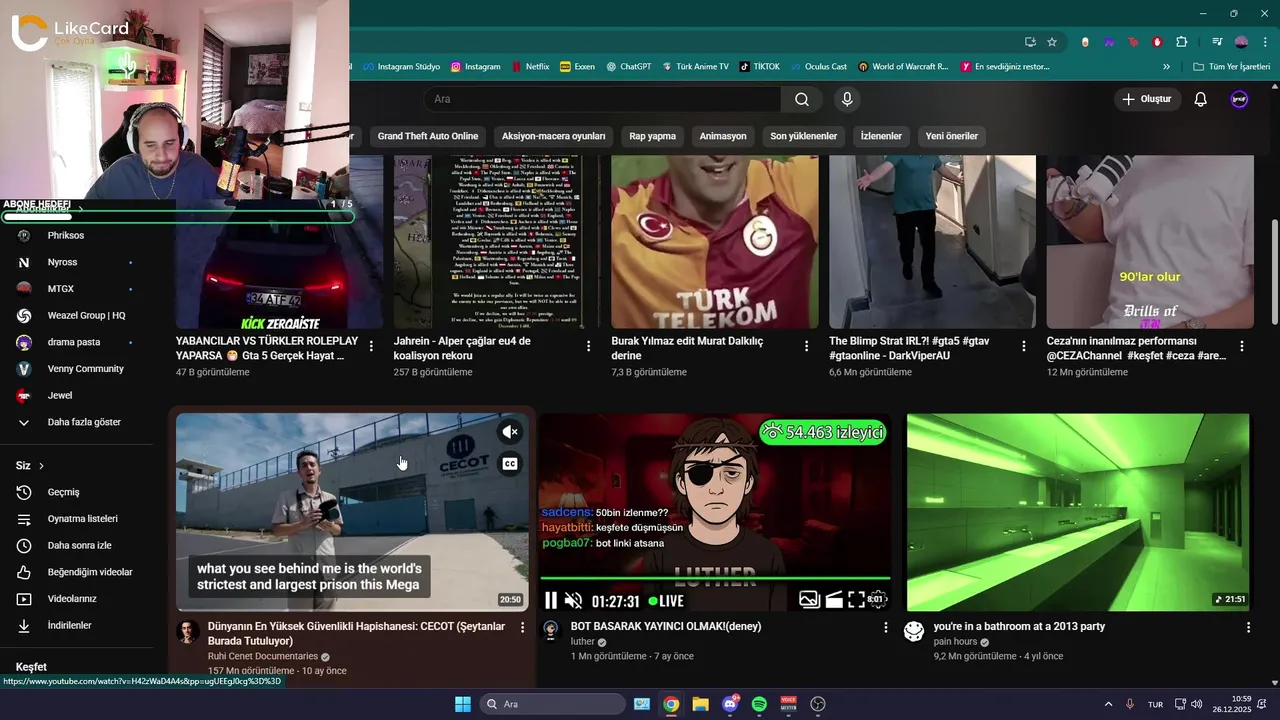Show hidden bookmarks with the double-chevron
The image size is (1280, 720).
click(x=1166, y=67)
